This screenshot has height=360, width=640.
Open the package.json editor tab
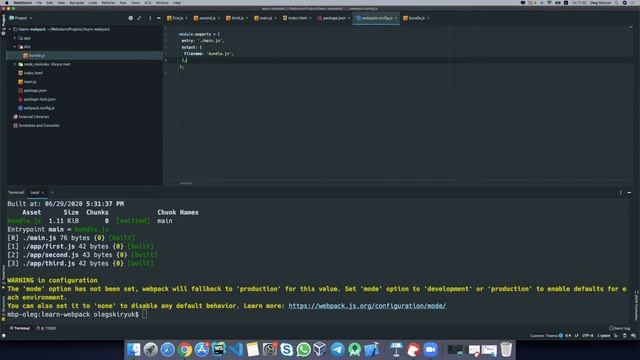333,18
